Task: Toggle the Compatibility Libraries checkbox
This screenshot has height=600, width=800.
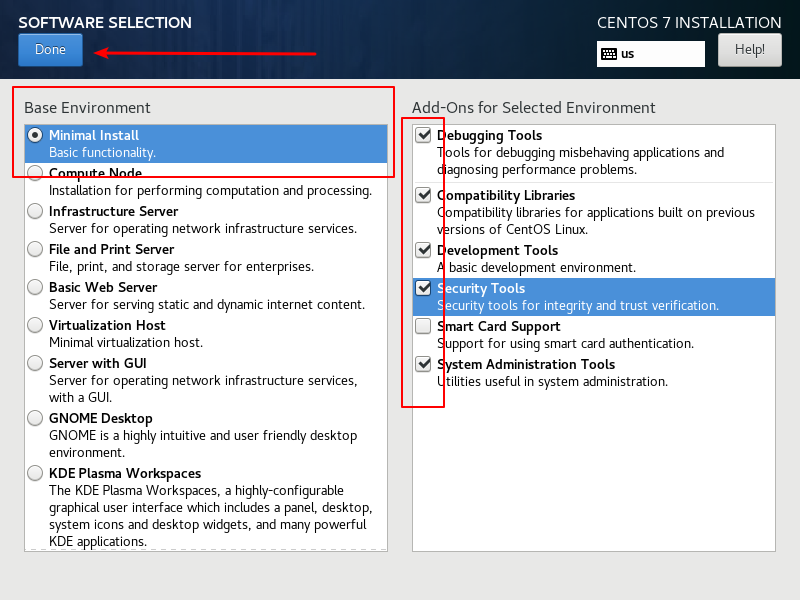Action: [x=423, y=195]
